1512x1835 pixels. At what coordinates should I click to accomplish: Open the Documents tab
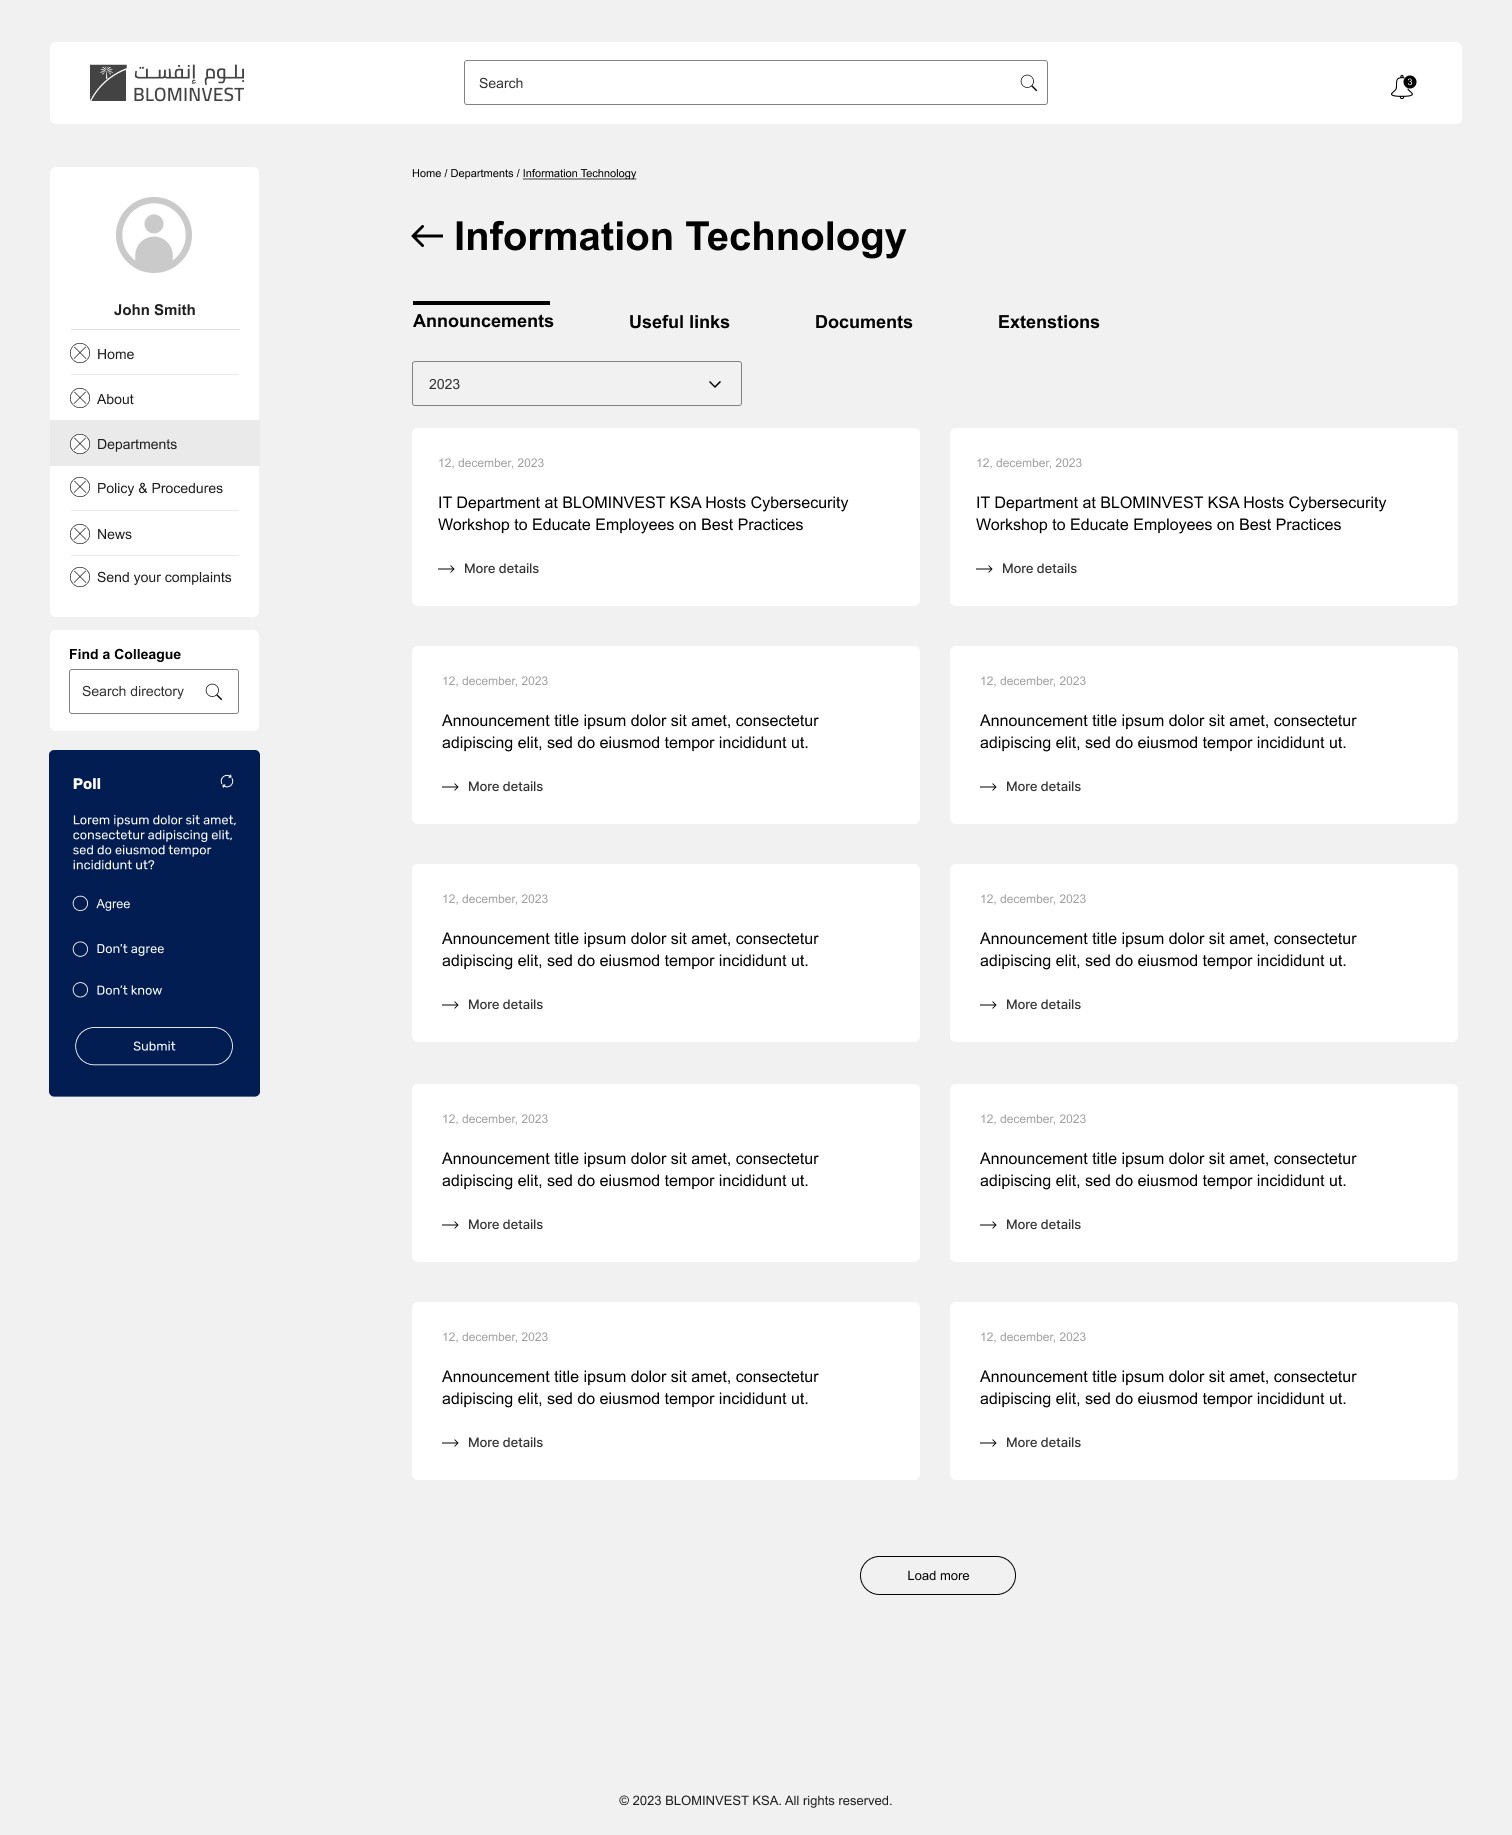tap(864, 322)
